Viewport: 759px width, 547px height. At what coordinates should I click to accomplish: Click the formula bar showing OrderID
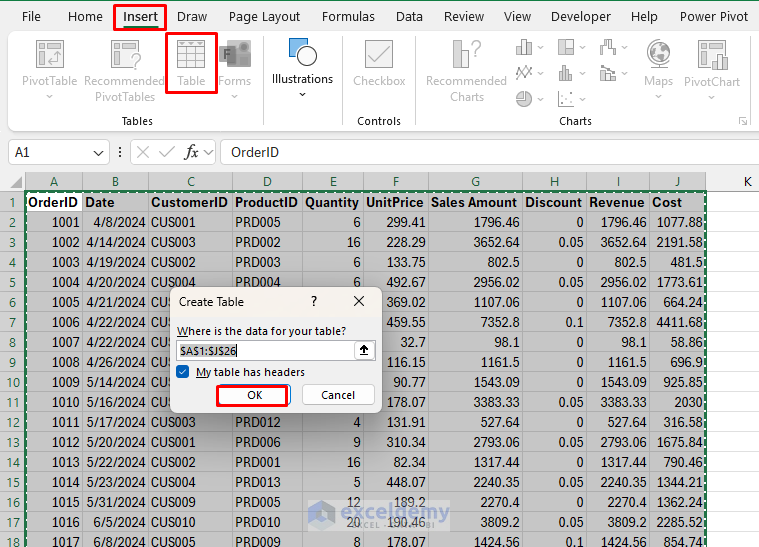pos(489,152)
